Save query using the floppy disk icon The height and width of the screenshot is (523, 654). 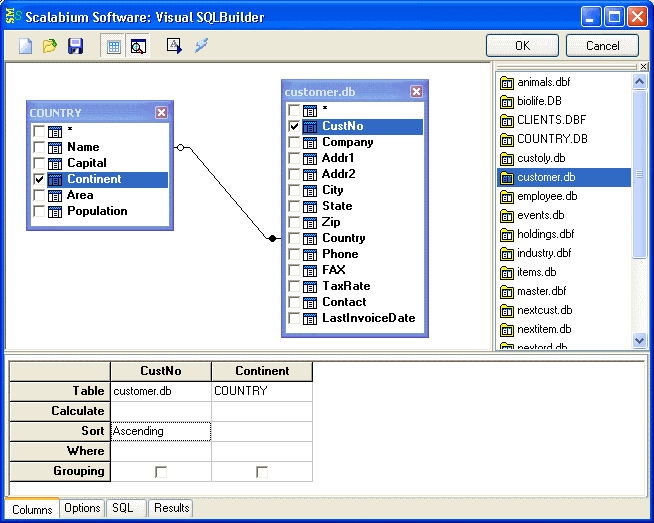[x=75, y=46]
